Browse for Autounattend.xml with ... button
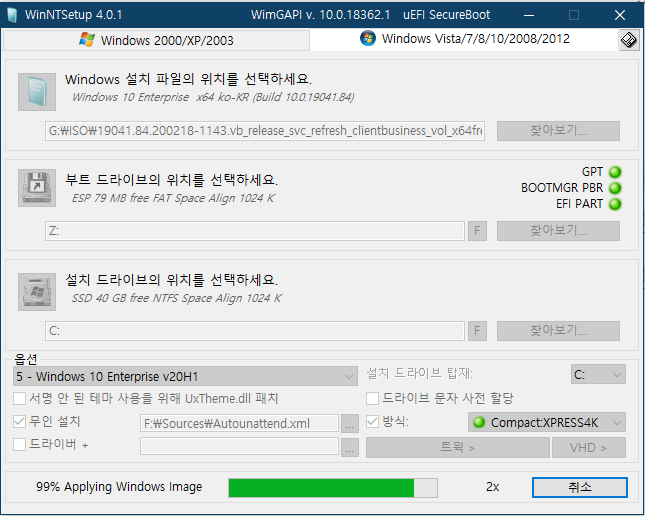 click(350, 424)
